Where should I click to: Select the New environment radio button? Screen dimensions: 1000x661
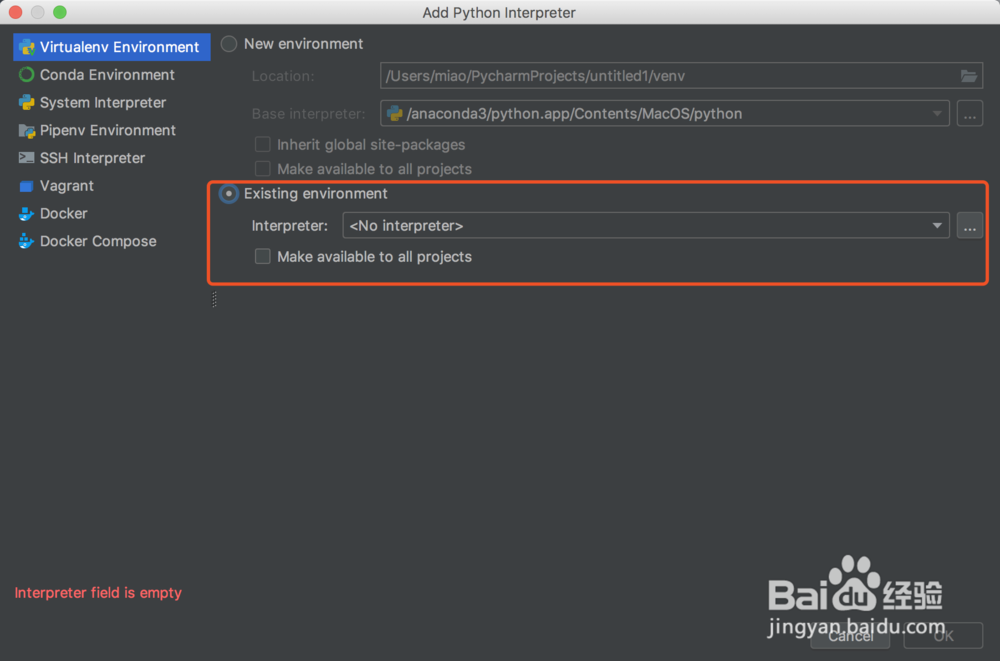pyautogui.click(x=229, y=44)
